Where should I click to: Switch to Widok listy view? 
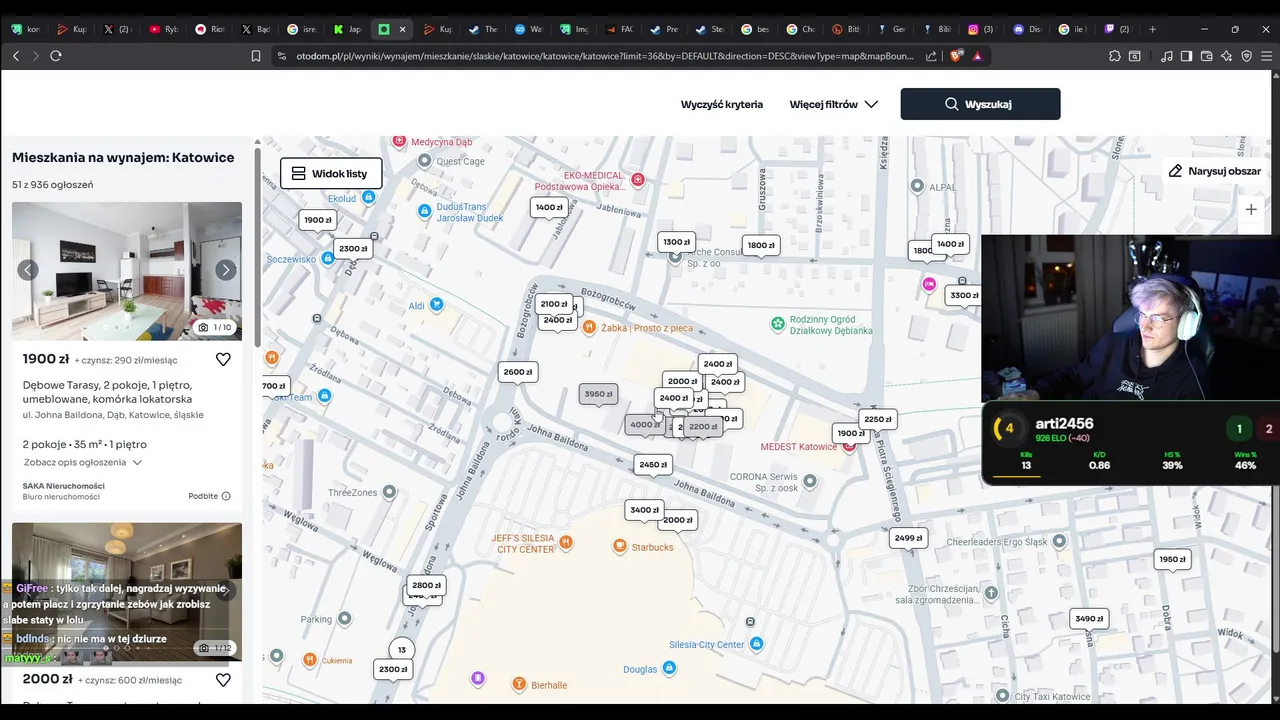[331, 173]
